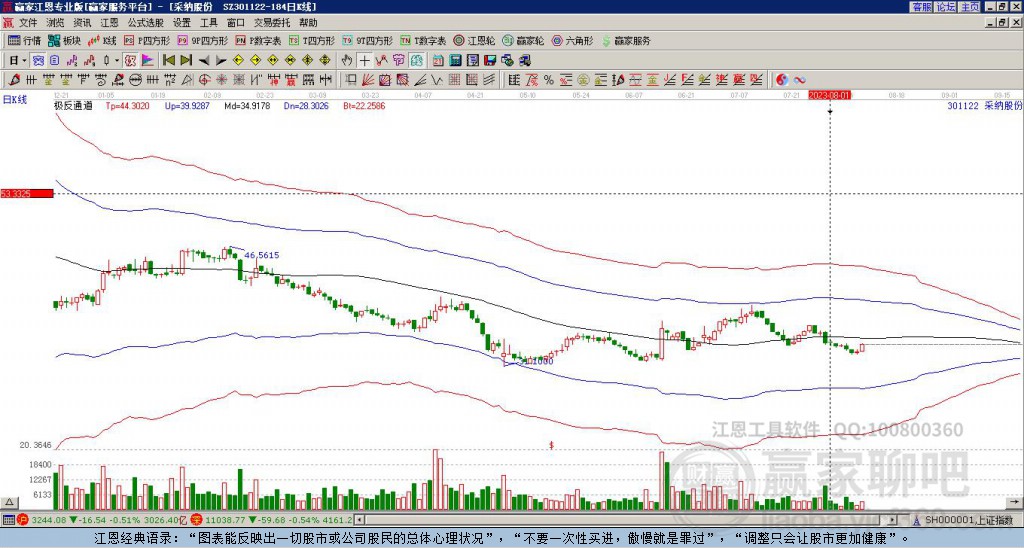
Task: Select the hand pan tool
Action: (347, 60)
